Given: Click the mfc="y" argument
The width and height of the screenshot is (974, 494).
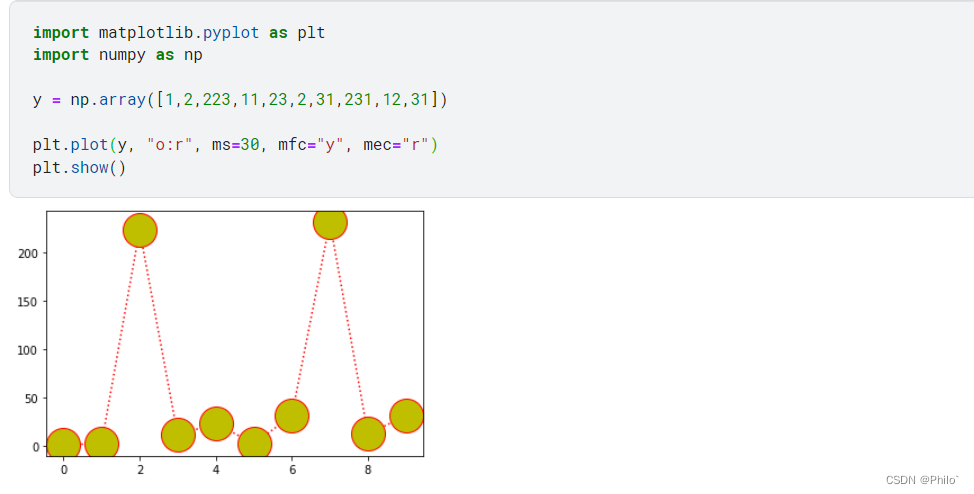Looking at the screenshot, I should click(x=311, y=145).
